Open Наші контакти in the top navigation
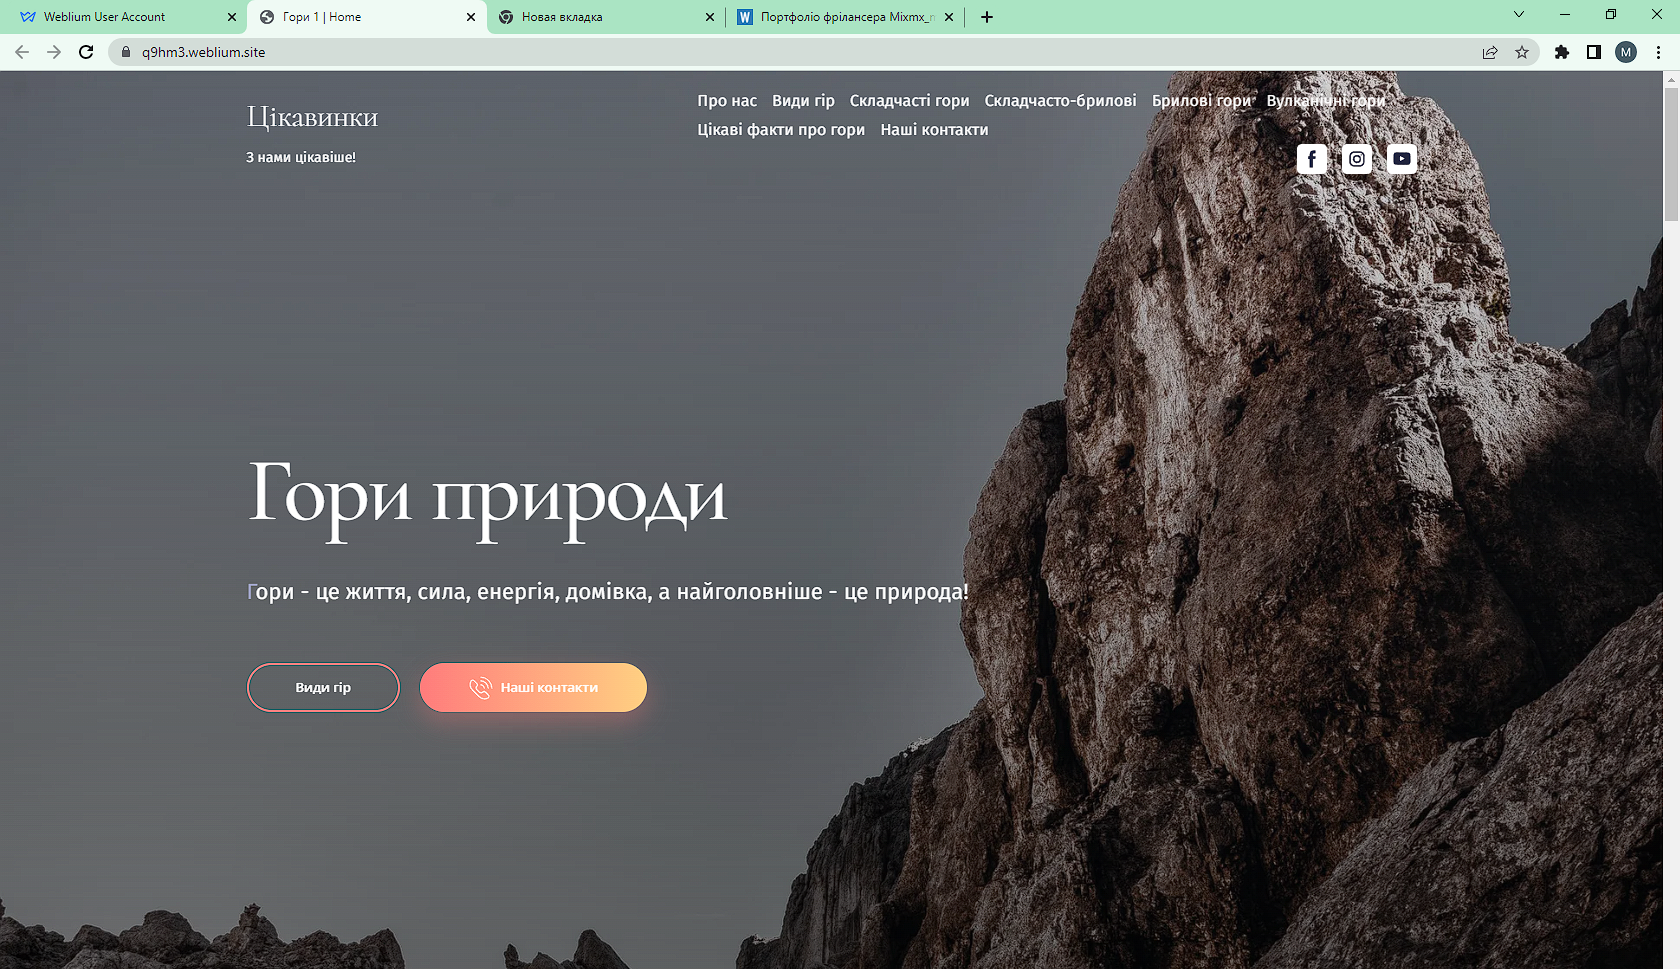 (x=934, y=130)
